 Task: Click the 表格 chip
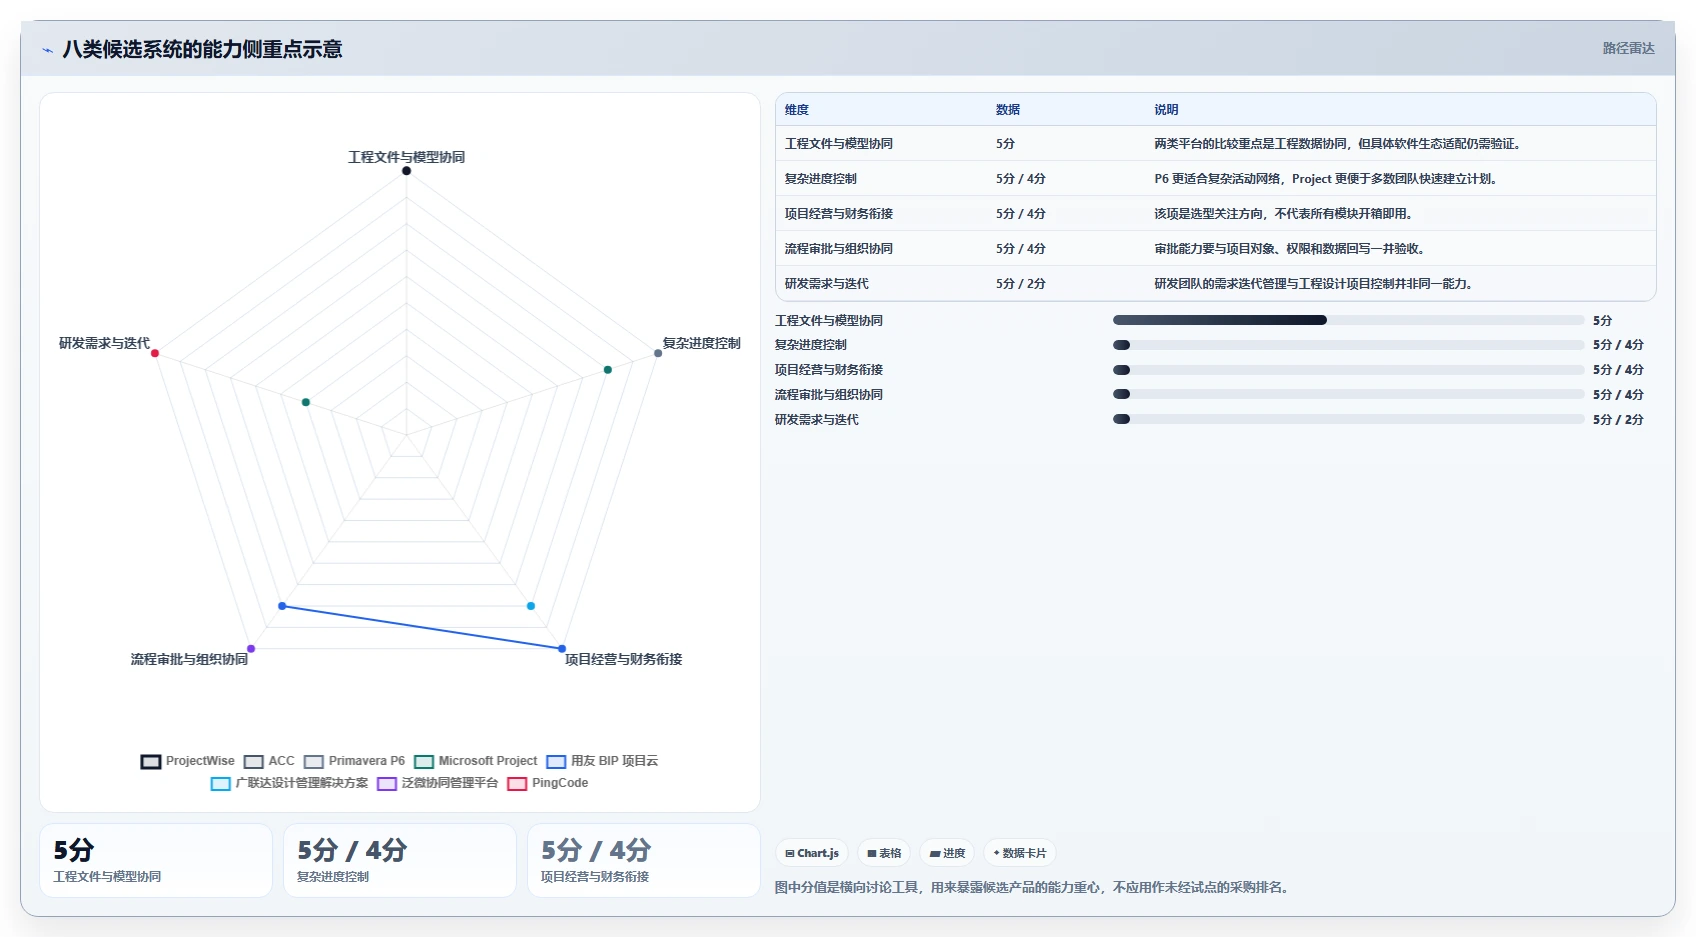[884, 853]
